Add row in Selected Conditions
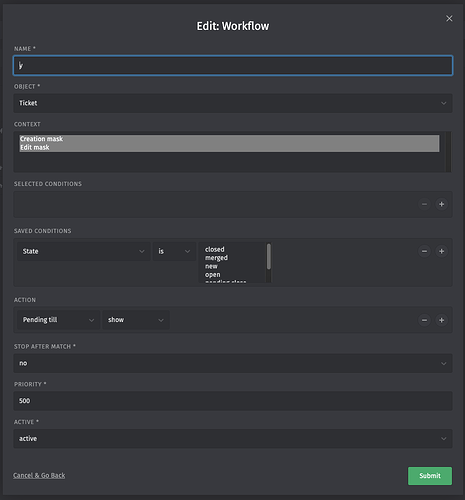465x500 pixels. click(x=441, y=204)
